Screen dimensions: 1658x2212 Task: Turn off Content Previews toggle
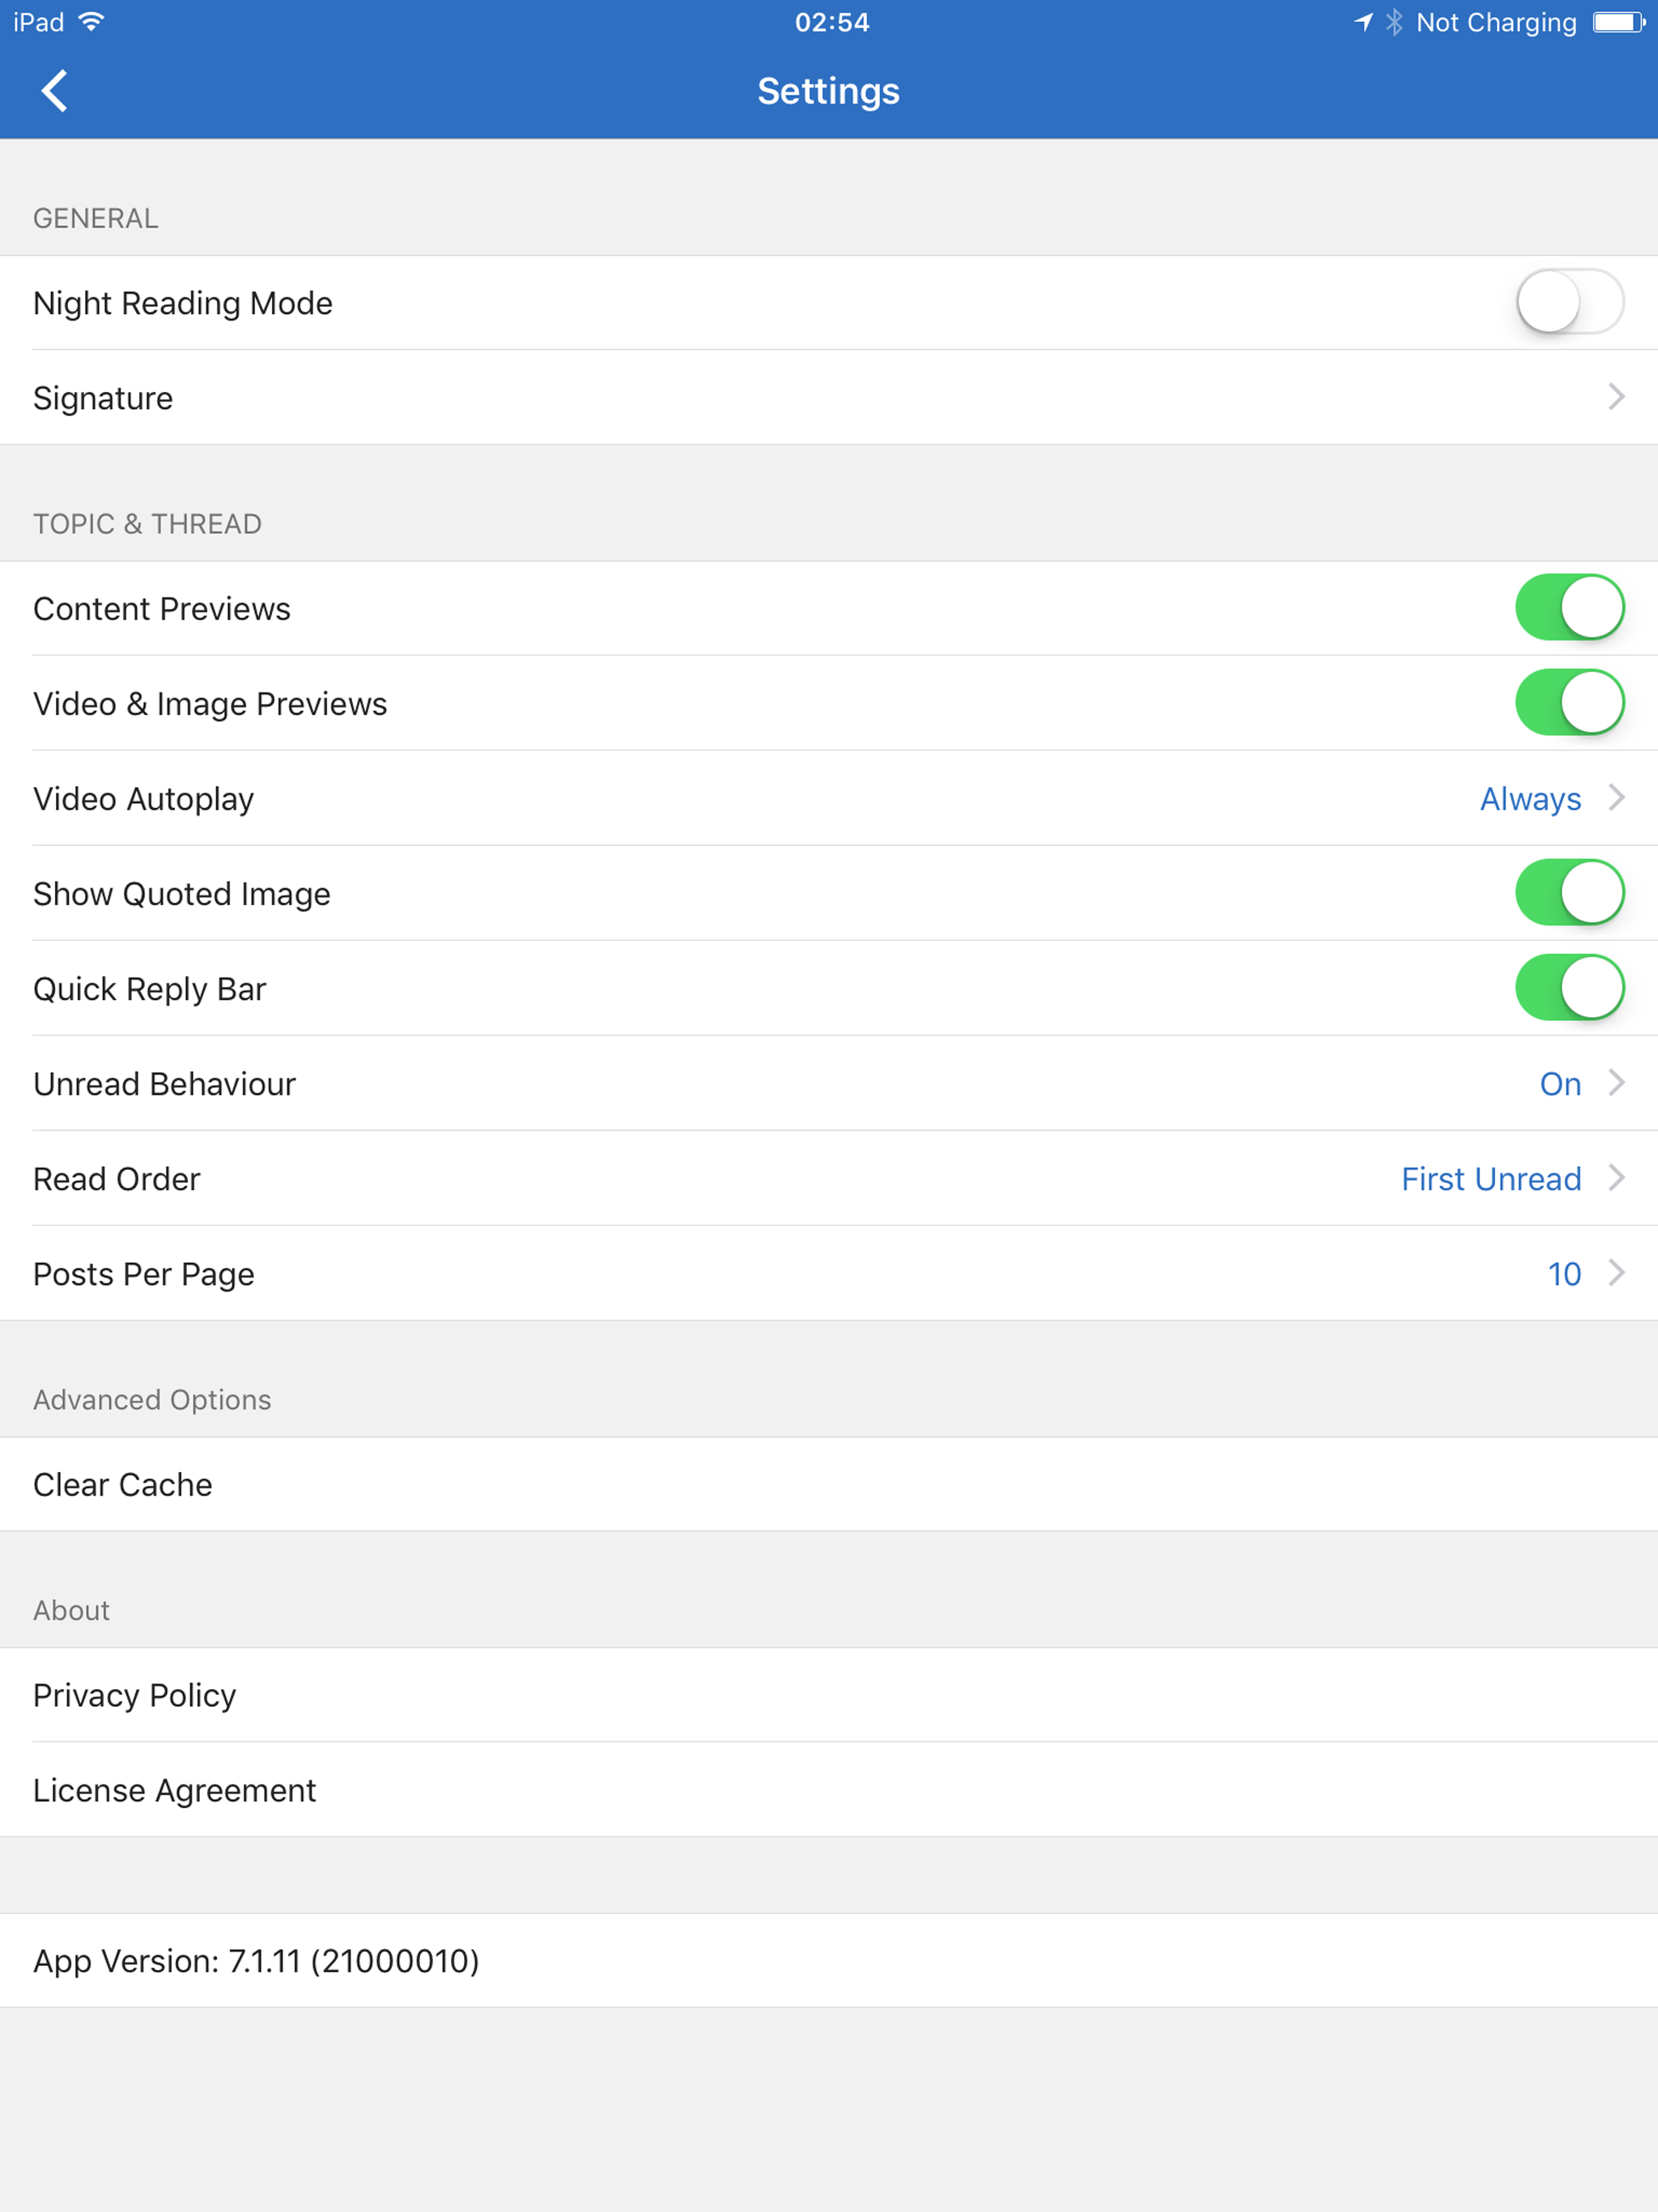pos(1569,607)
